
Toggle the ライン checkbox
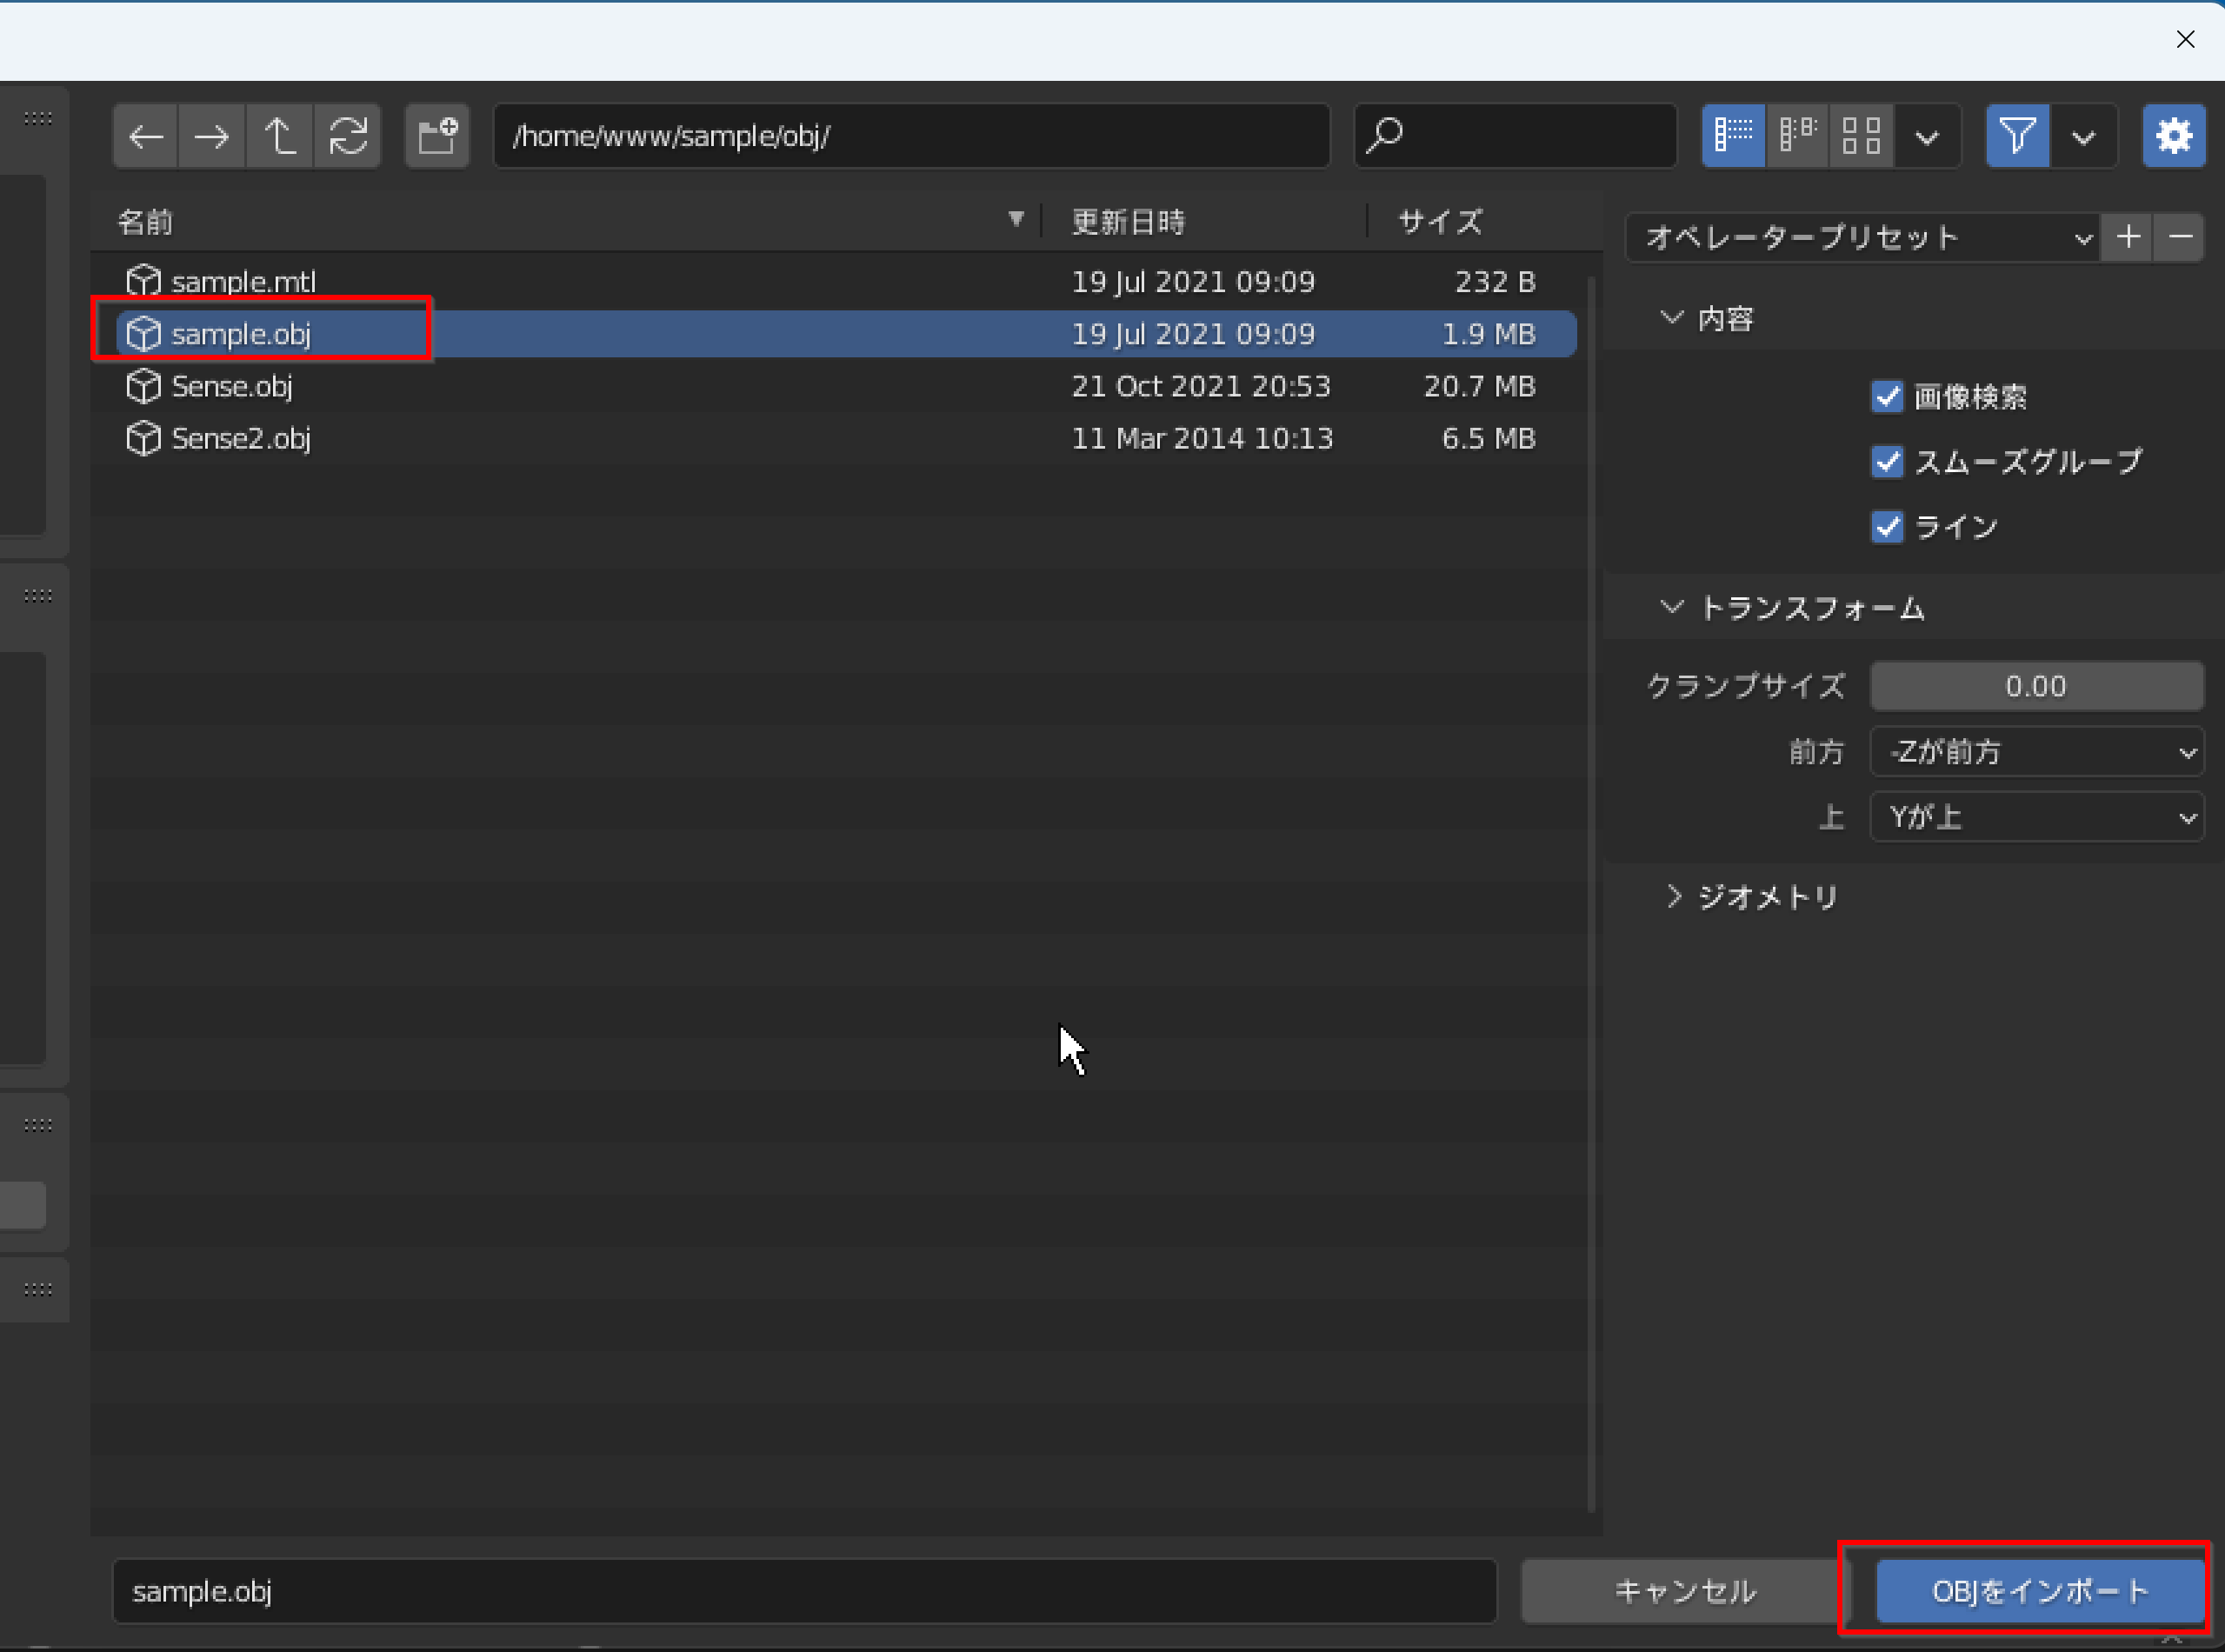pyautogui.click(x=1887, y=527)
